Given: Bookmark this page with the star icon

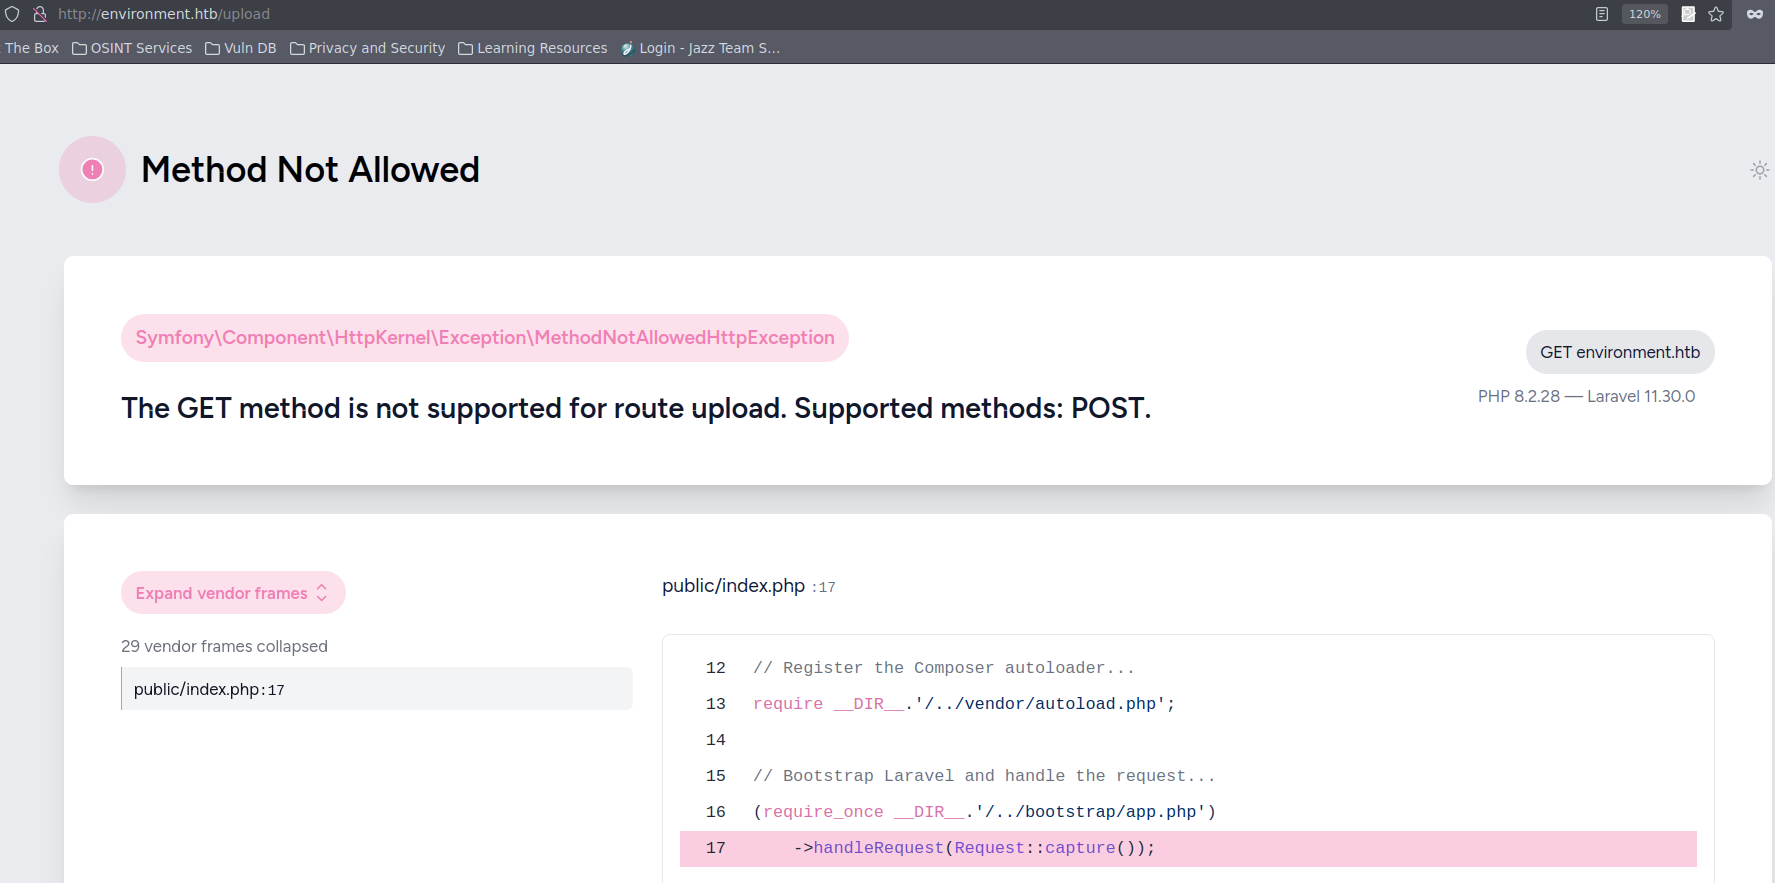Looking at the screenshot, I should click(1716, 14).
